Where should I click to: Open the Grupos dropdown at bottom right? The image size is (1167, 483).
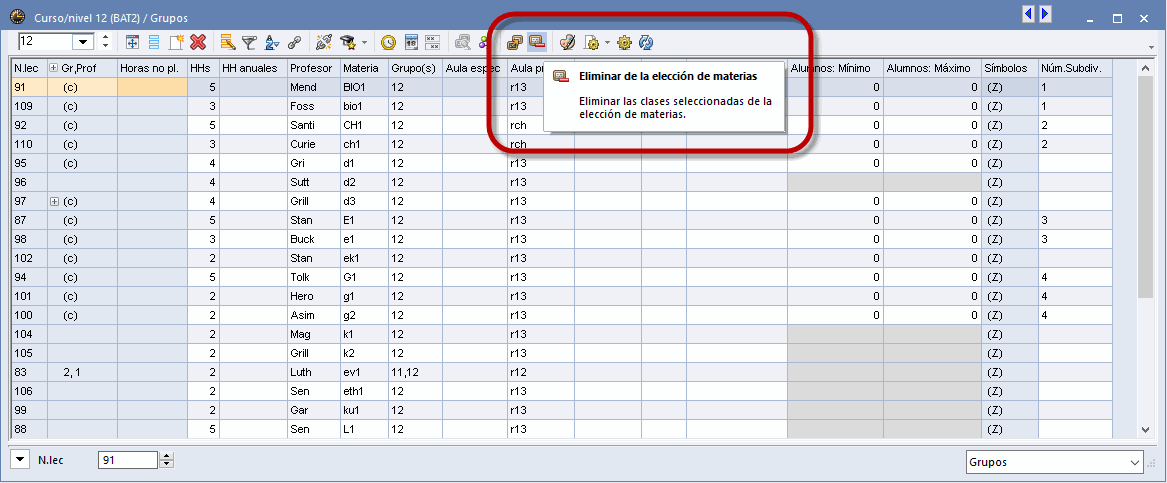1134,462
